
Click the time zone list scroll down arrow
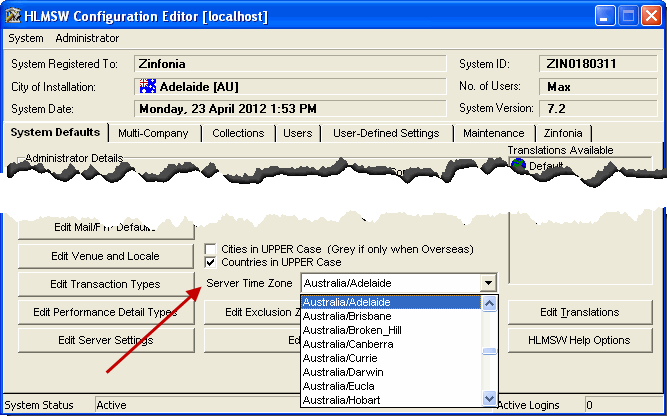tap(489, 399)
